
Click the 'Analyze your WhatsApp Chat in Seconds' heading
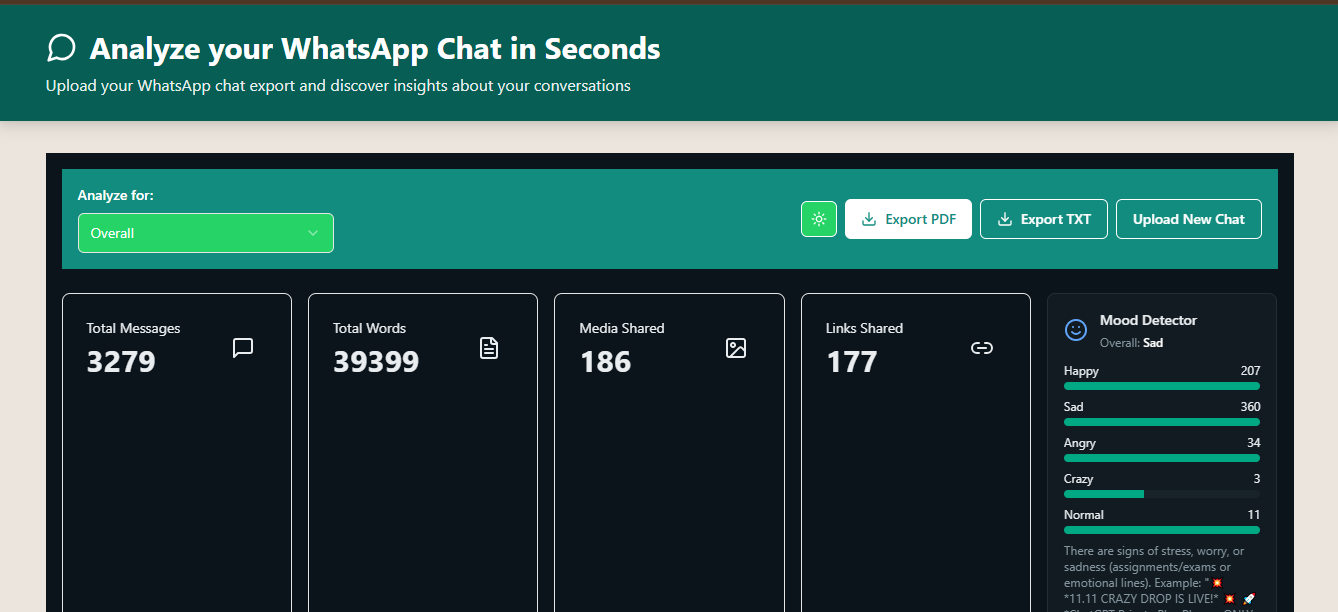click(x=375, y=48)
